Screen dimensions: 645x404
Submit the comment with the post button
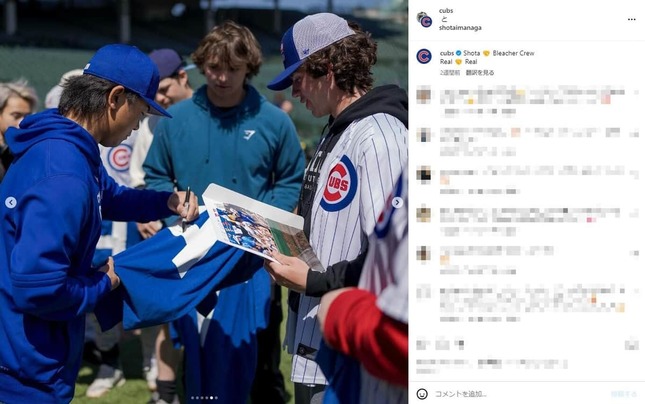click(x=624, y=394)
